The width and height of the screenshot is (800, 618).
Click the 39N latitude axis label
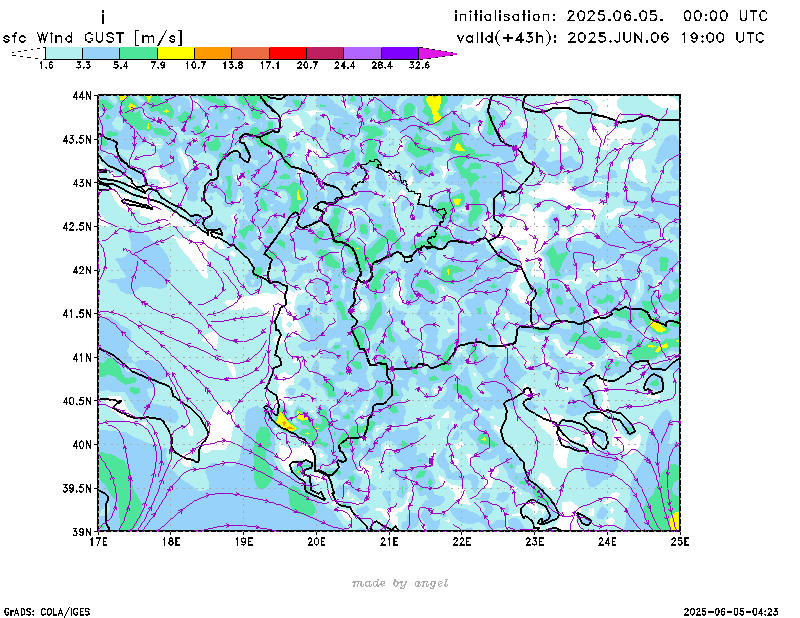82,531
